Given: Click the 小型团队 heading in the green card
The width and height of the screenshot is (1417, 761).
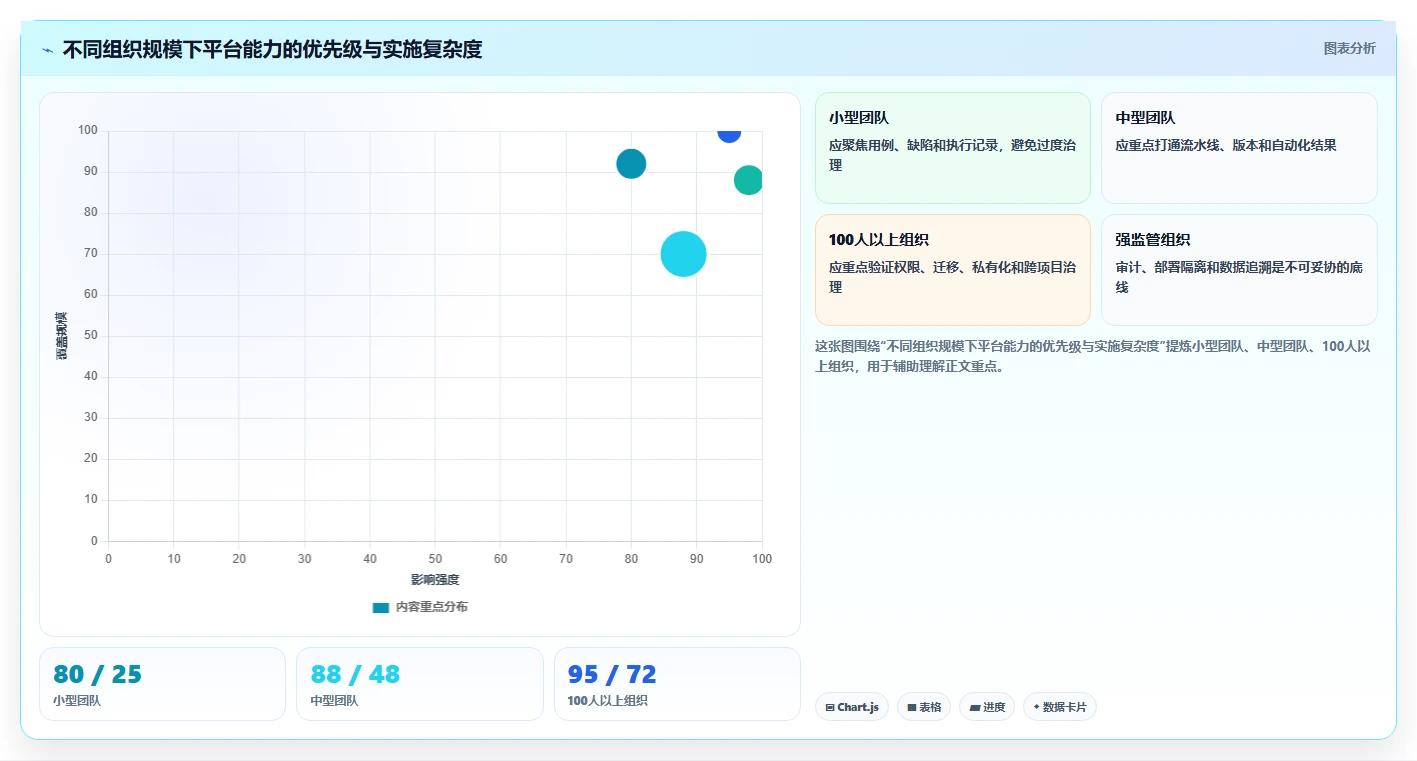Looking at the screenshot, I should (x=859, y=118).
